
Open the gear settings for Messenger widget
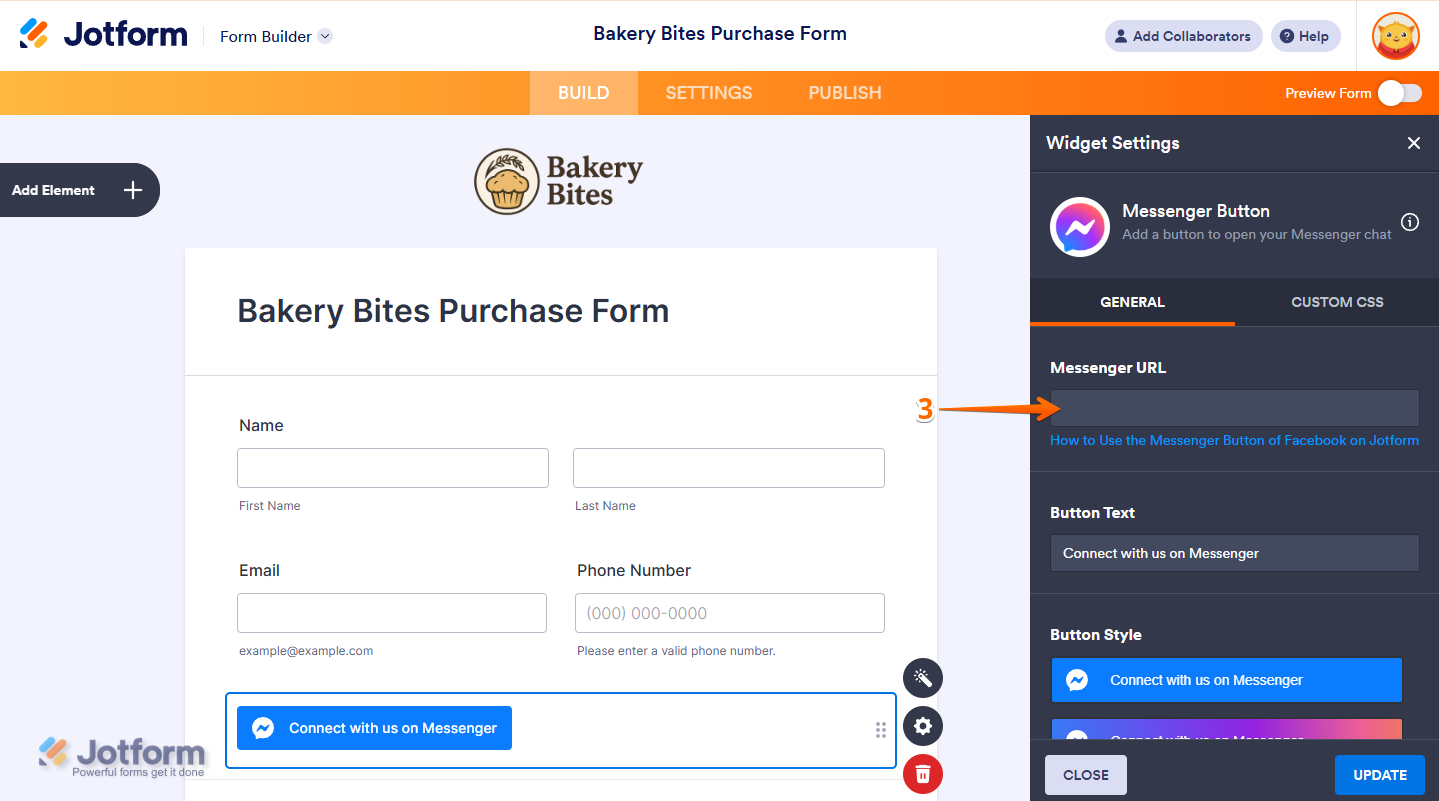pos(922,726)
